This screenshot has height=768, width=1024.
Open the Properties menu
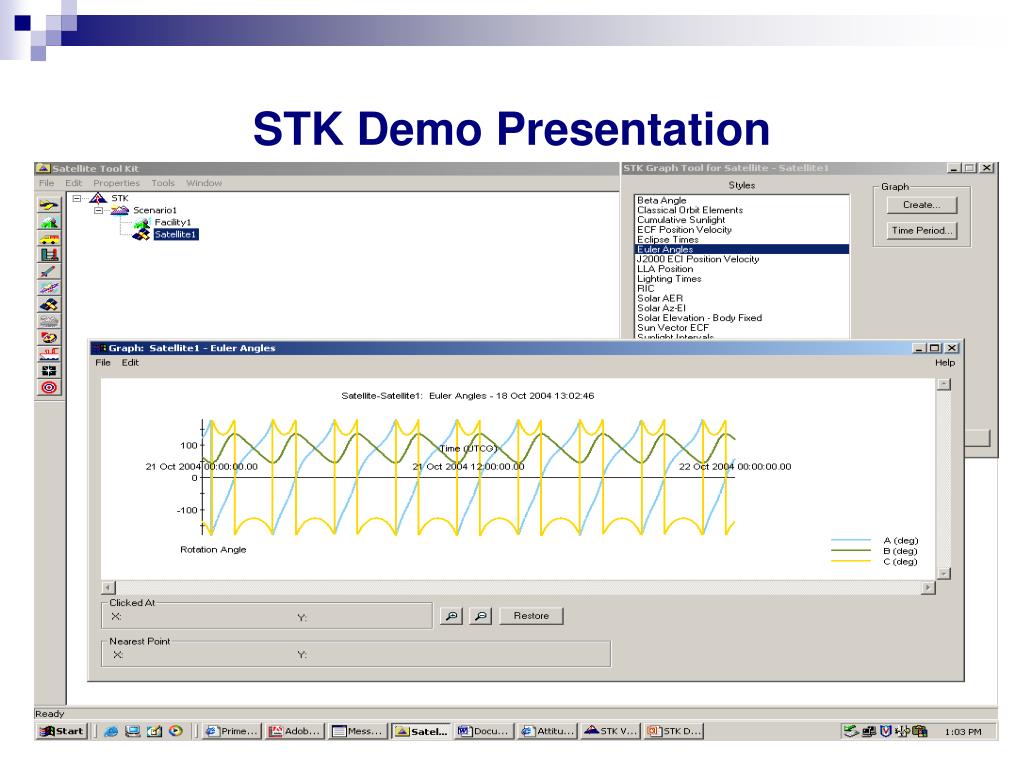116,183
